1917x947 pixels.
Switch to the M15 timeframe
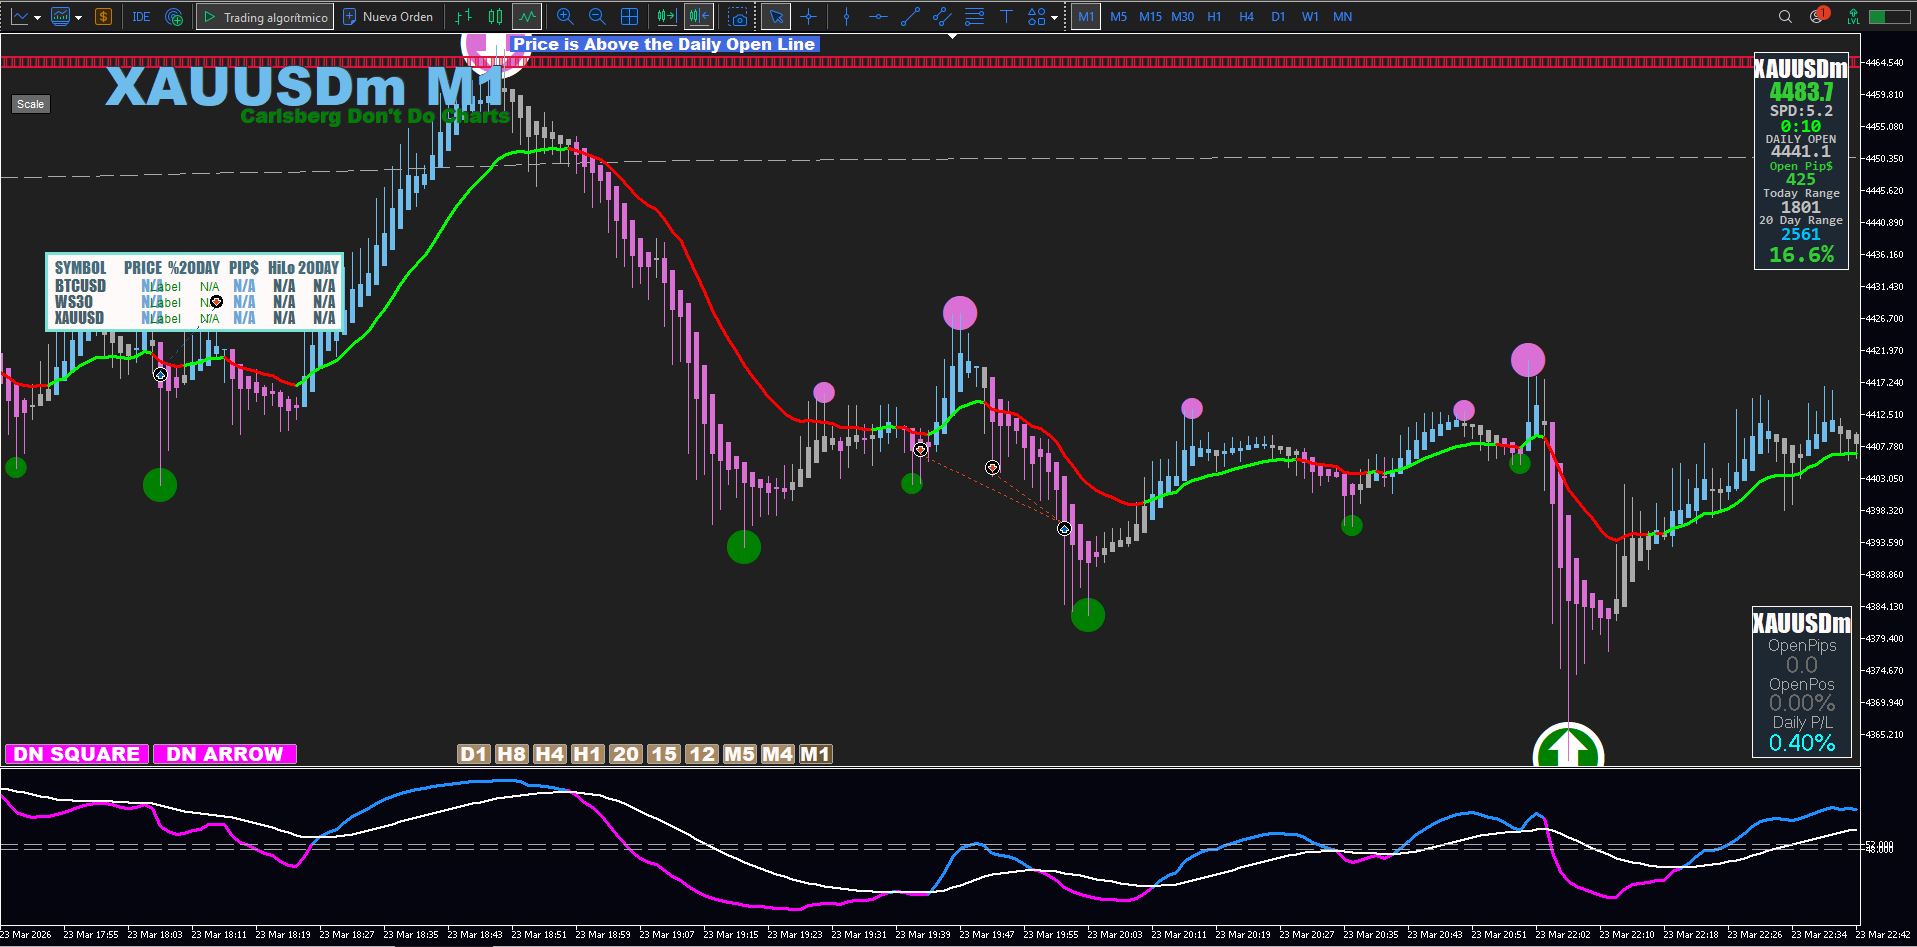(x=1150, y=17)
